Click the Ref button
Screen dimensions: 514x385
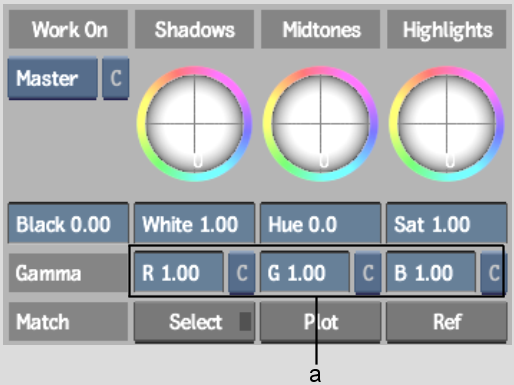pyautogui.click(x=446, y=322)
